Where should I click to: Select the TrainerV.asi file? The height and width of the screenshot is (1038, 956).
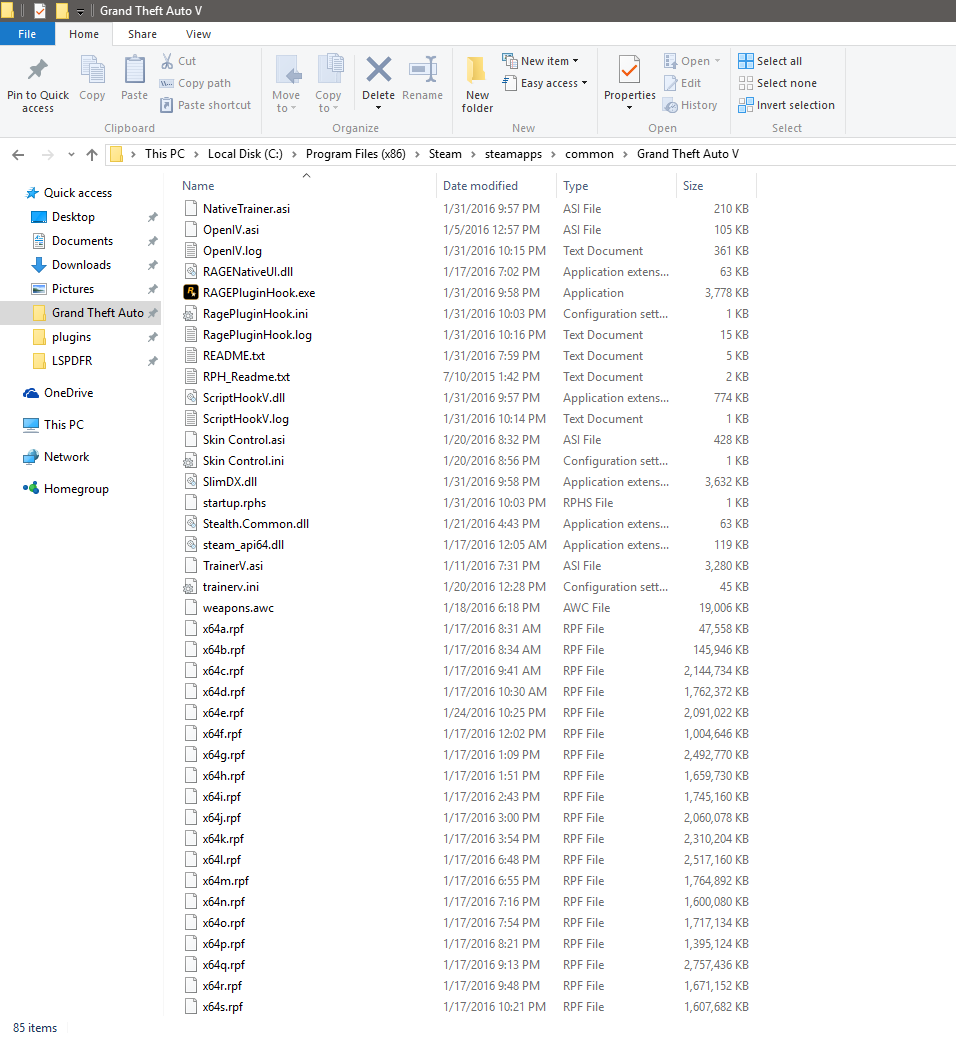(x=232, y=566)
